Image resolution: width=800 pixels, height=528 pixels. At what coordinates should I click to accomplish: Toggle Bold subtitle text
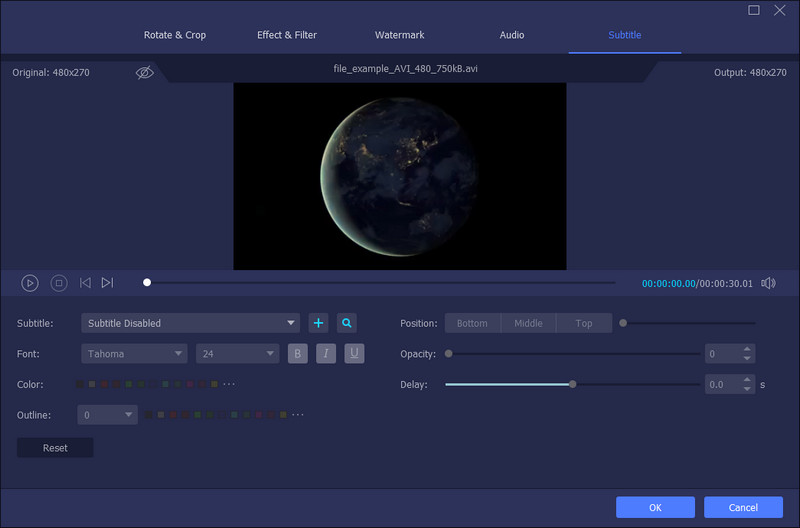click(297, 353)
